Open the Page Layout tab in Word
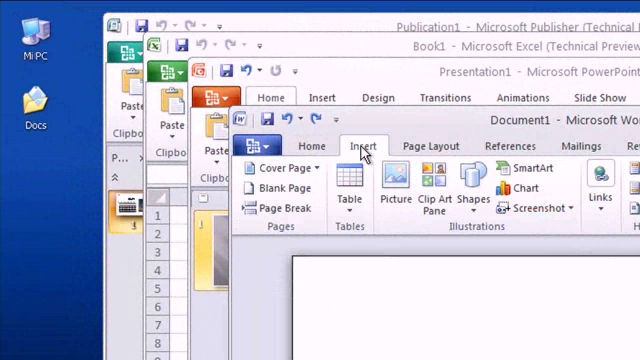640x360 pixels. pos(431,146)
